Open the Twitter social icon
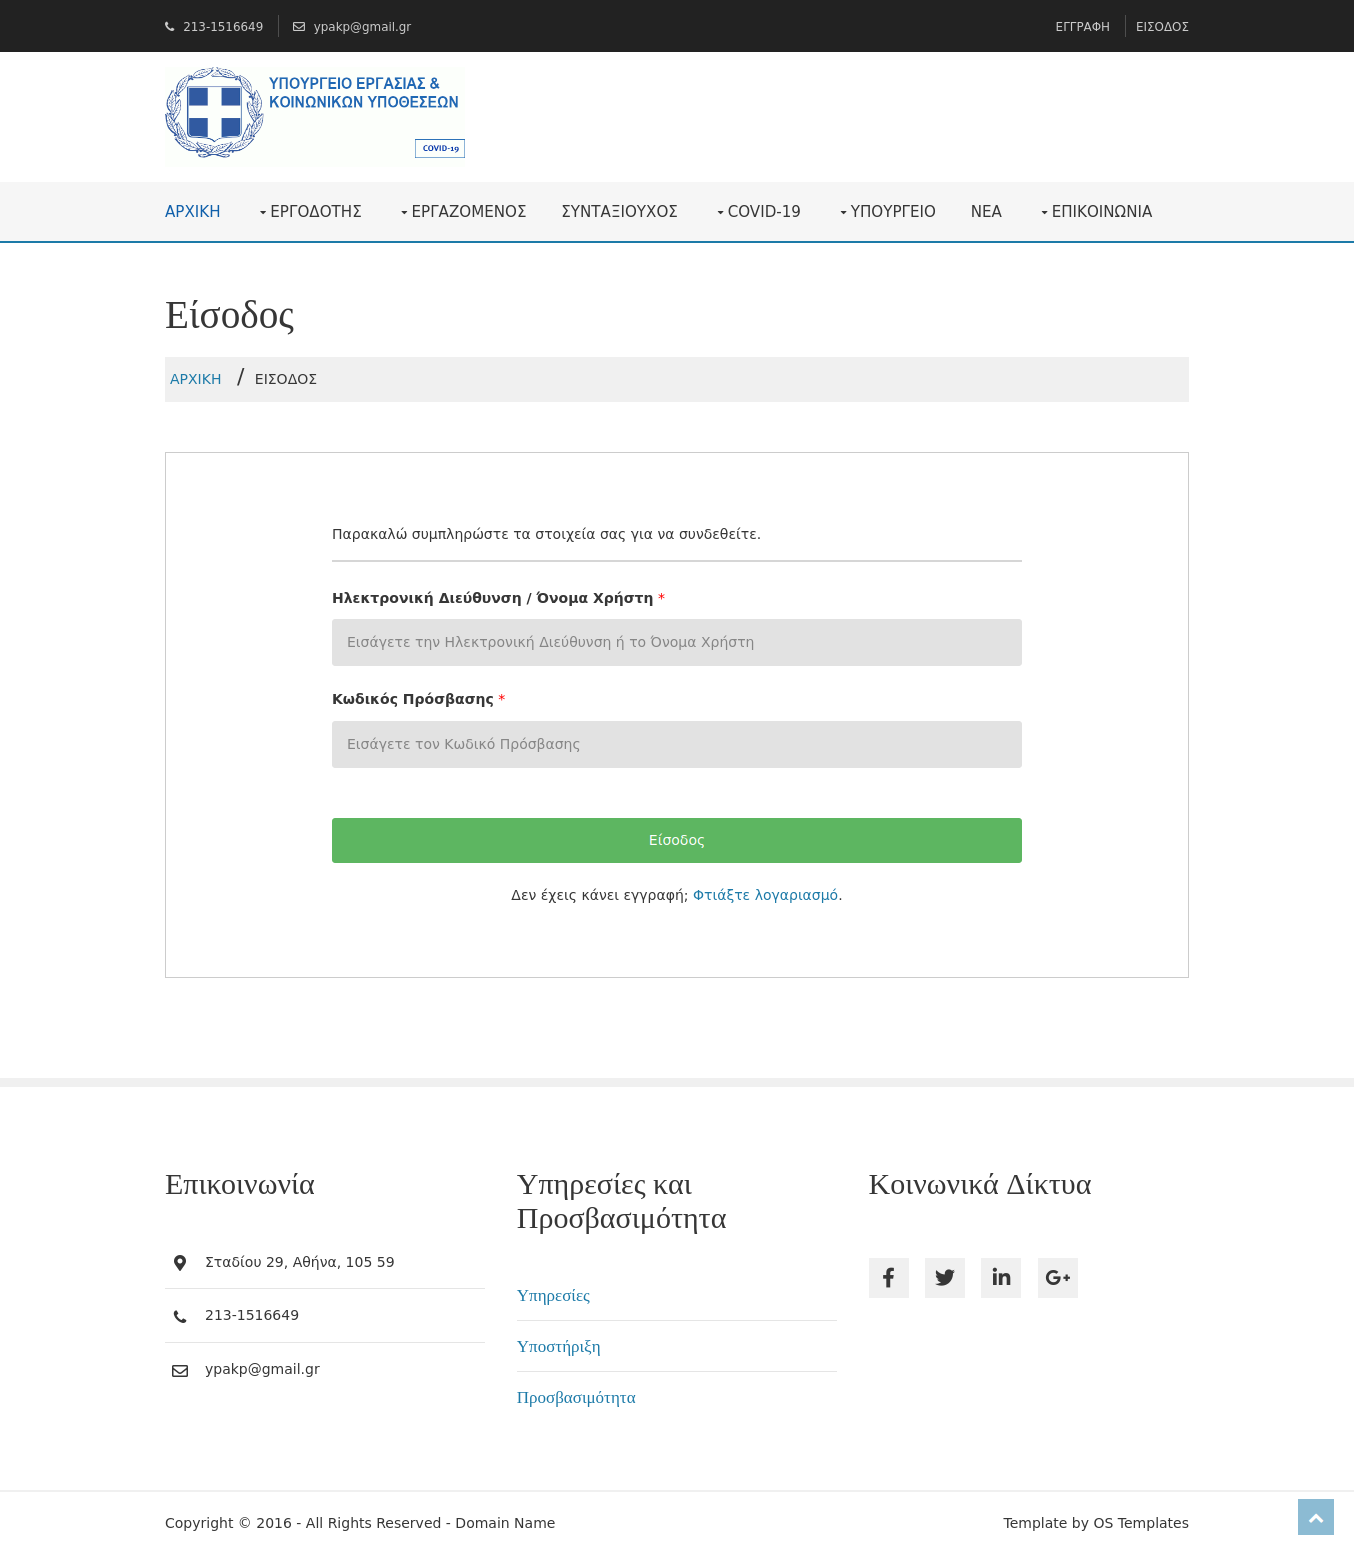The width and height of the screenshot is (1354, 1554). tap(945, 1278)
